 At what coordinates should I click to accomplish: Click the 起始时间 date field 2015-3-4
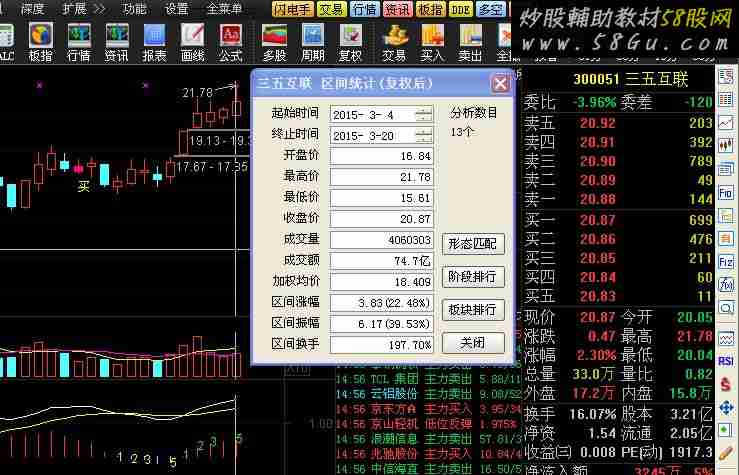381,115
